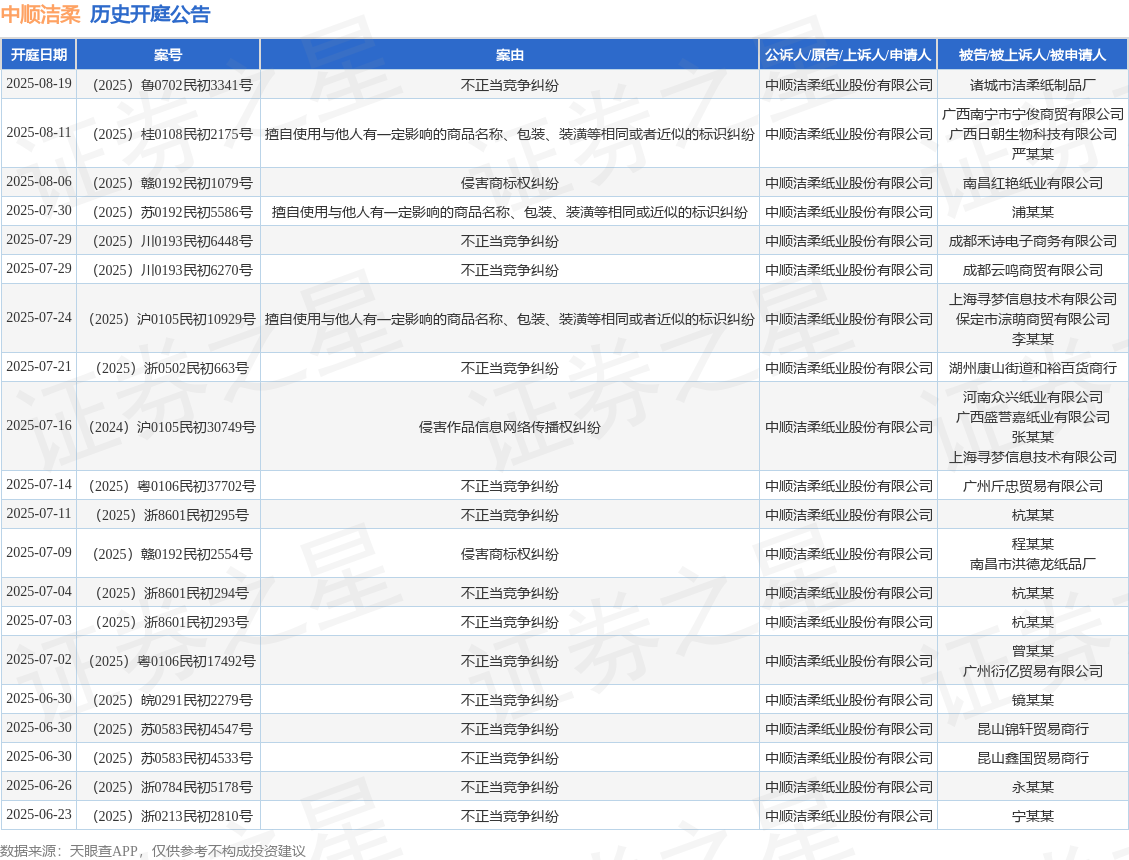Select defendant 保定市淙萌商贸有限公司
The height and width of the screenshot is (860, 1129).
(x=1033, y=319)
